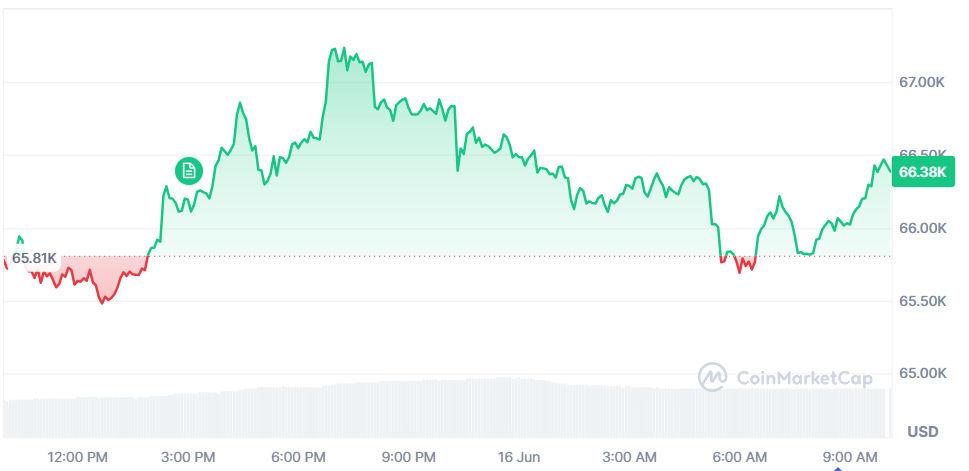Select the 12:00 PM time axis label
This screenshot has height=471, width=969.
(x=77, y=457)
